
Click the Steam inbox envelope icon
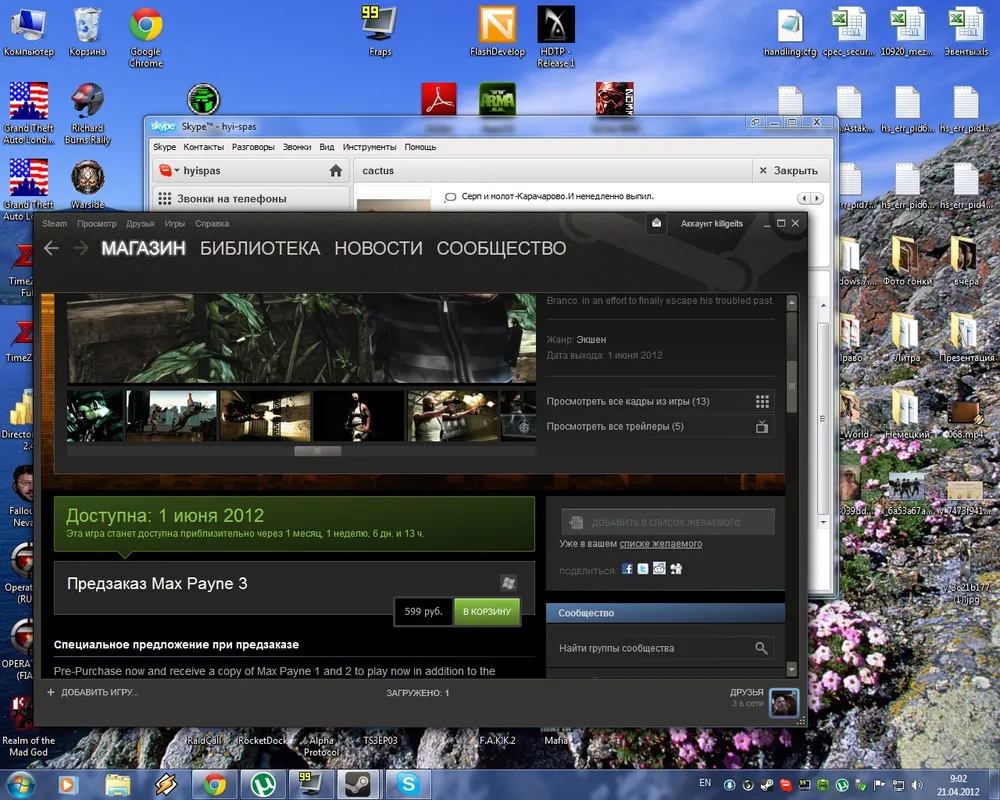click(655, 223)
